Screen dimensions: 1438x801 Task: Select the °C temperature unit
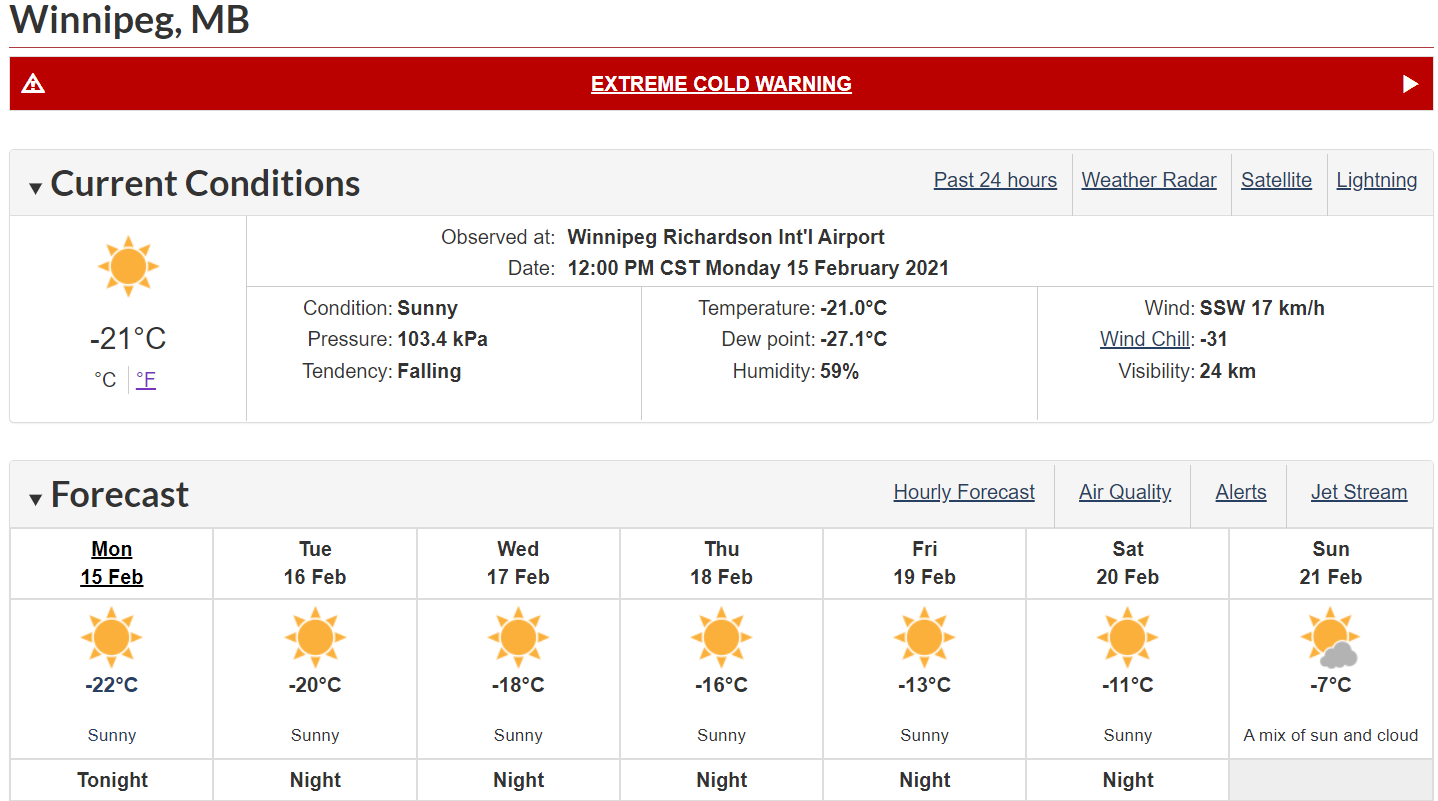[x=105, y=380]
